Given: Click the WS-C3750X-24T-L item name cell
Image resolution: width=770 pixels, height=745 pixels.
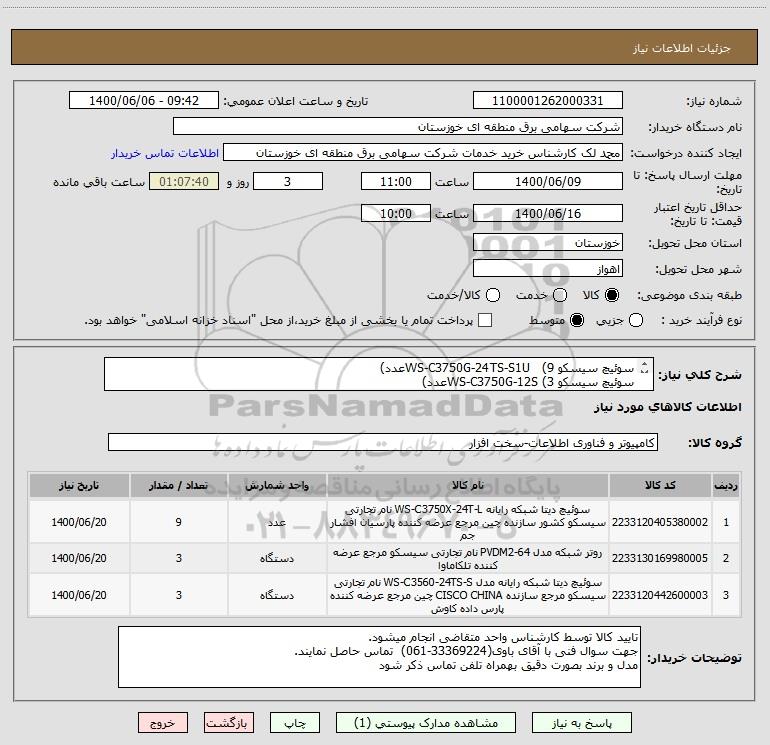Looking at the screenshot, I should click(468, 522).
